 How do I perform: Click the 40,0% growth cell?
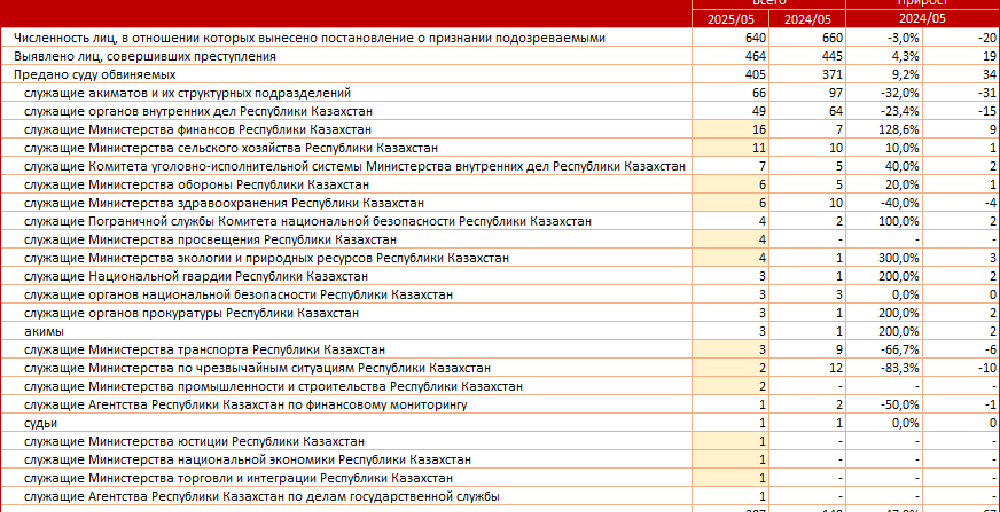tap(904, 166)
